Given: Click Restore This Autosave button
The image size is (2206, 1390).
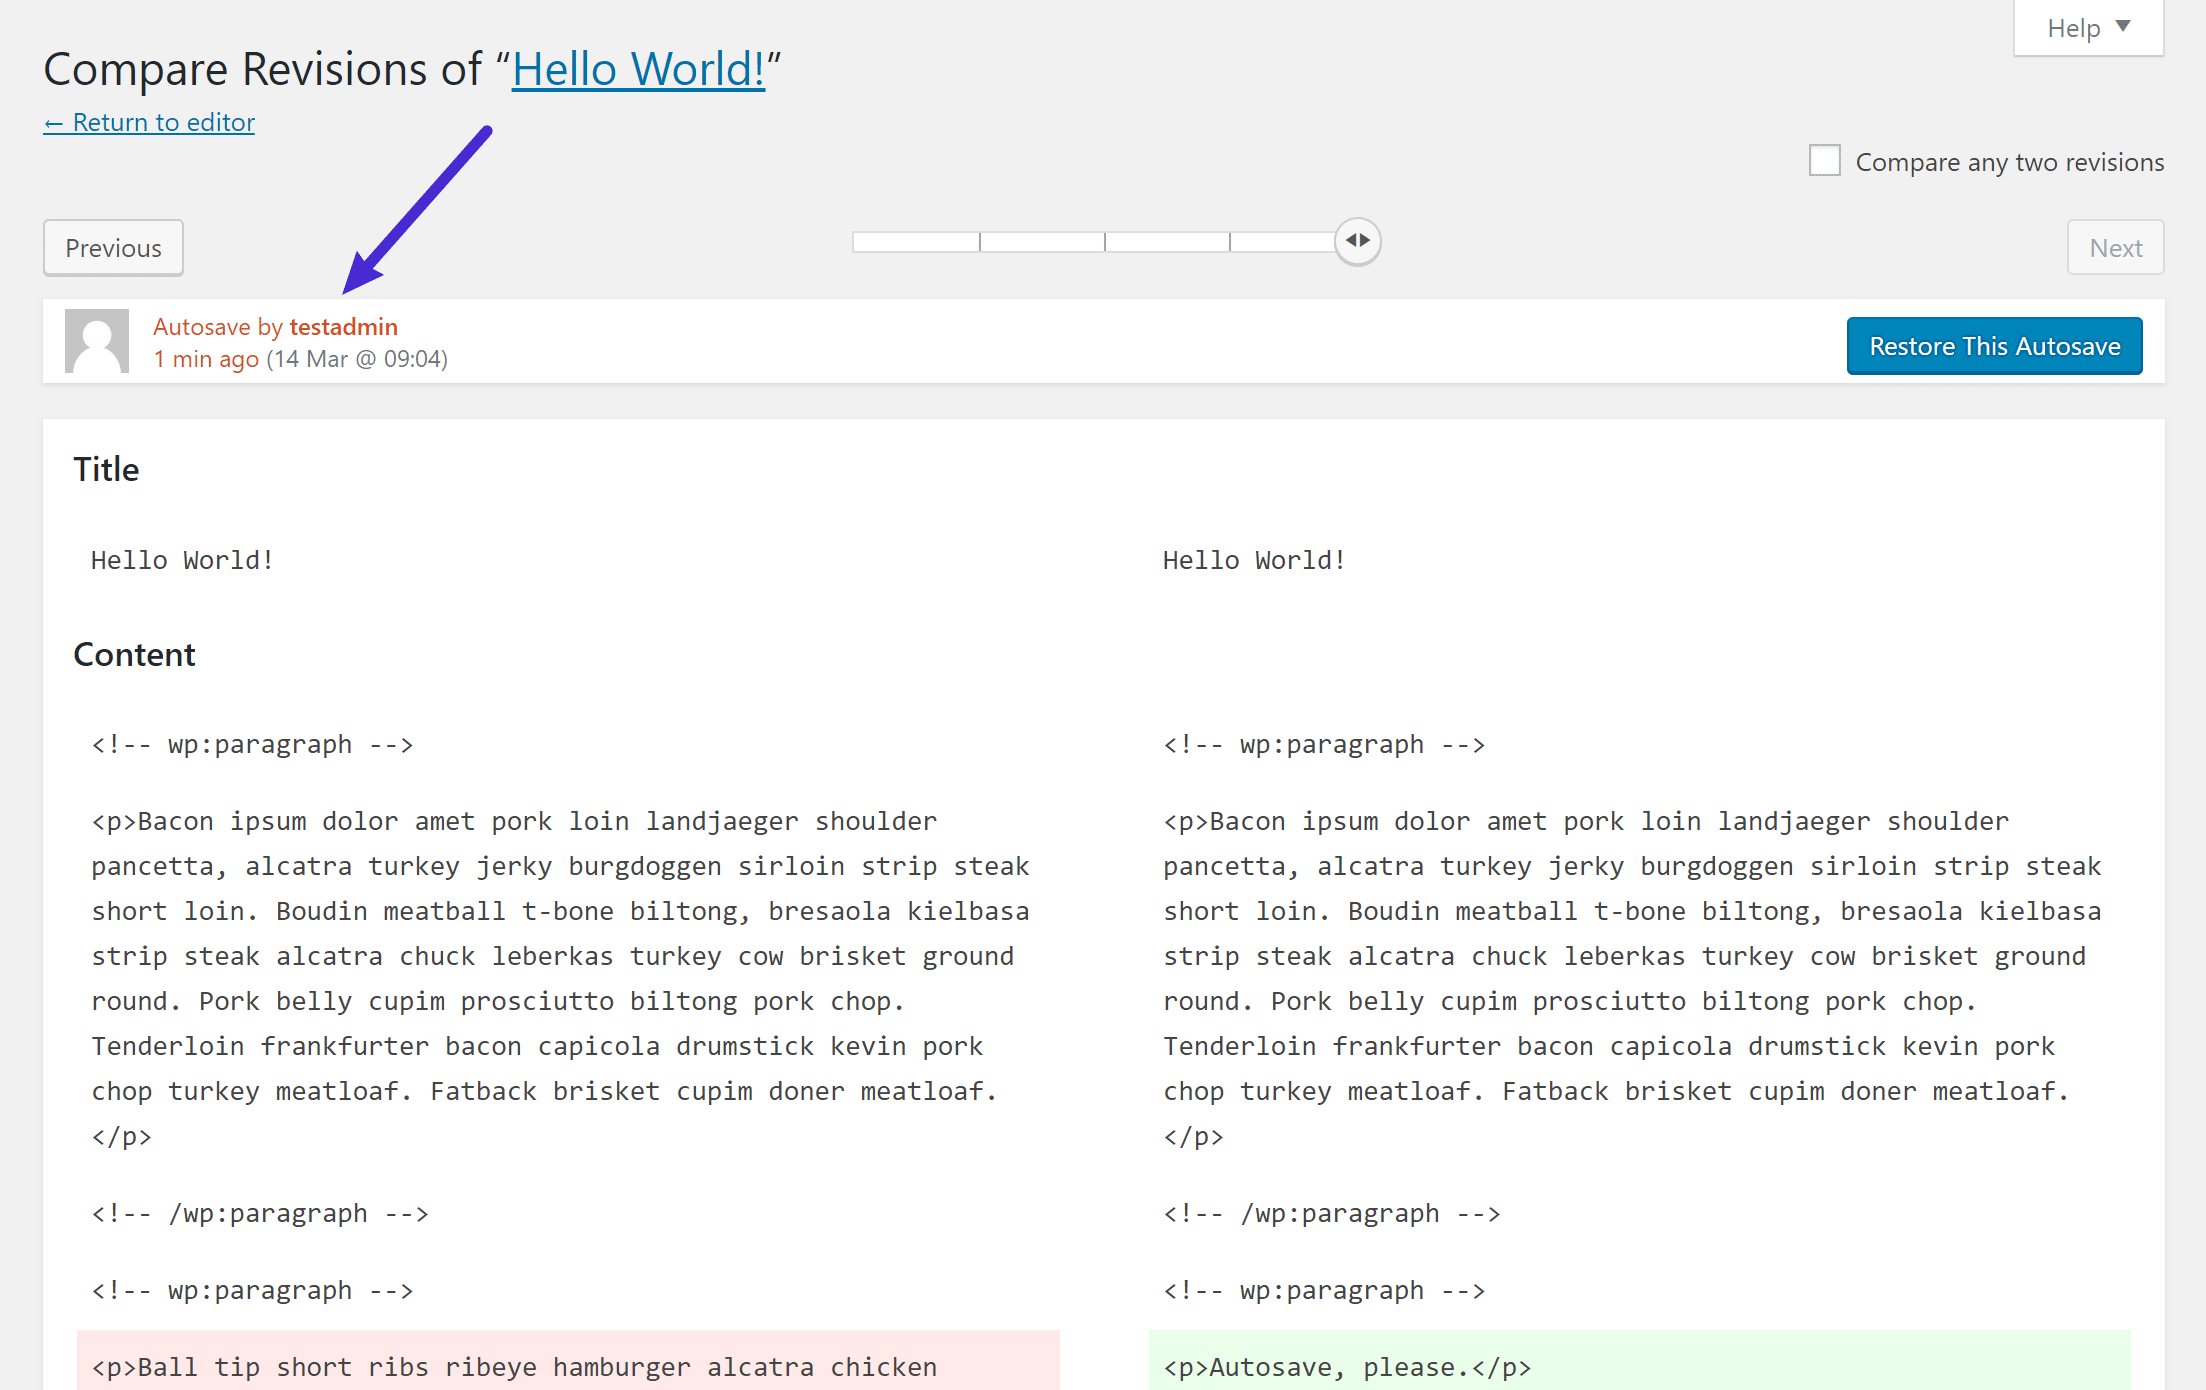Looking at the screenshot, I should tap(1995, 346).
